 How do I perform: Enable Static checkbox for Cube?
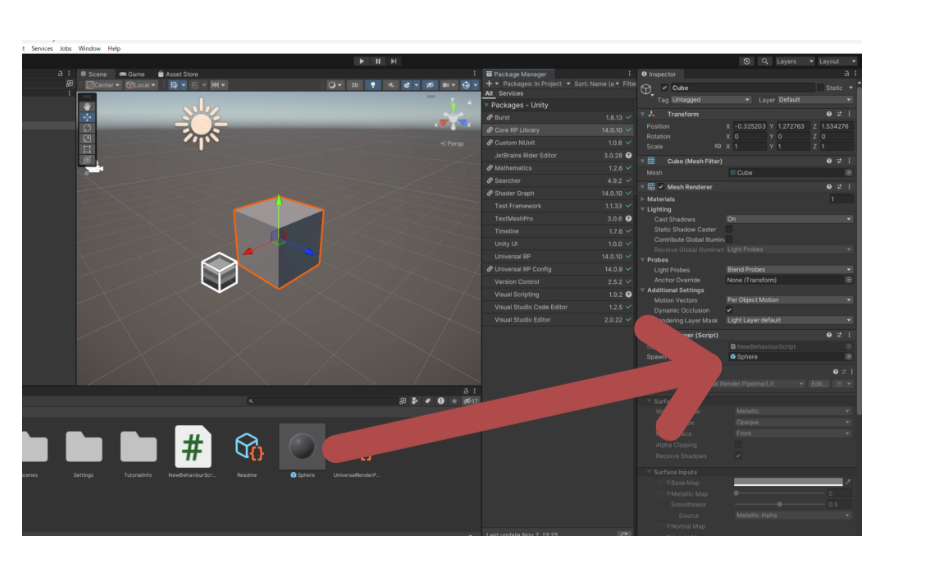point(820,88)
